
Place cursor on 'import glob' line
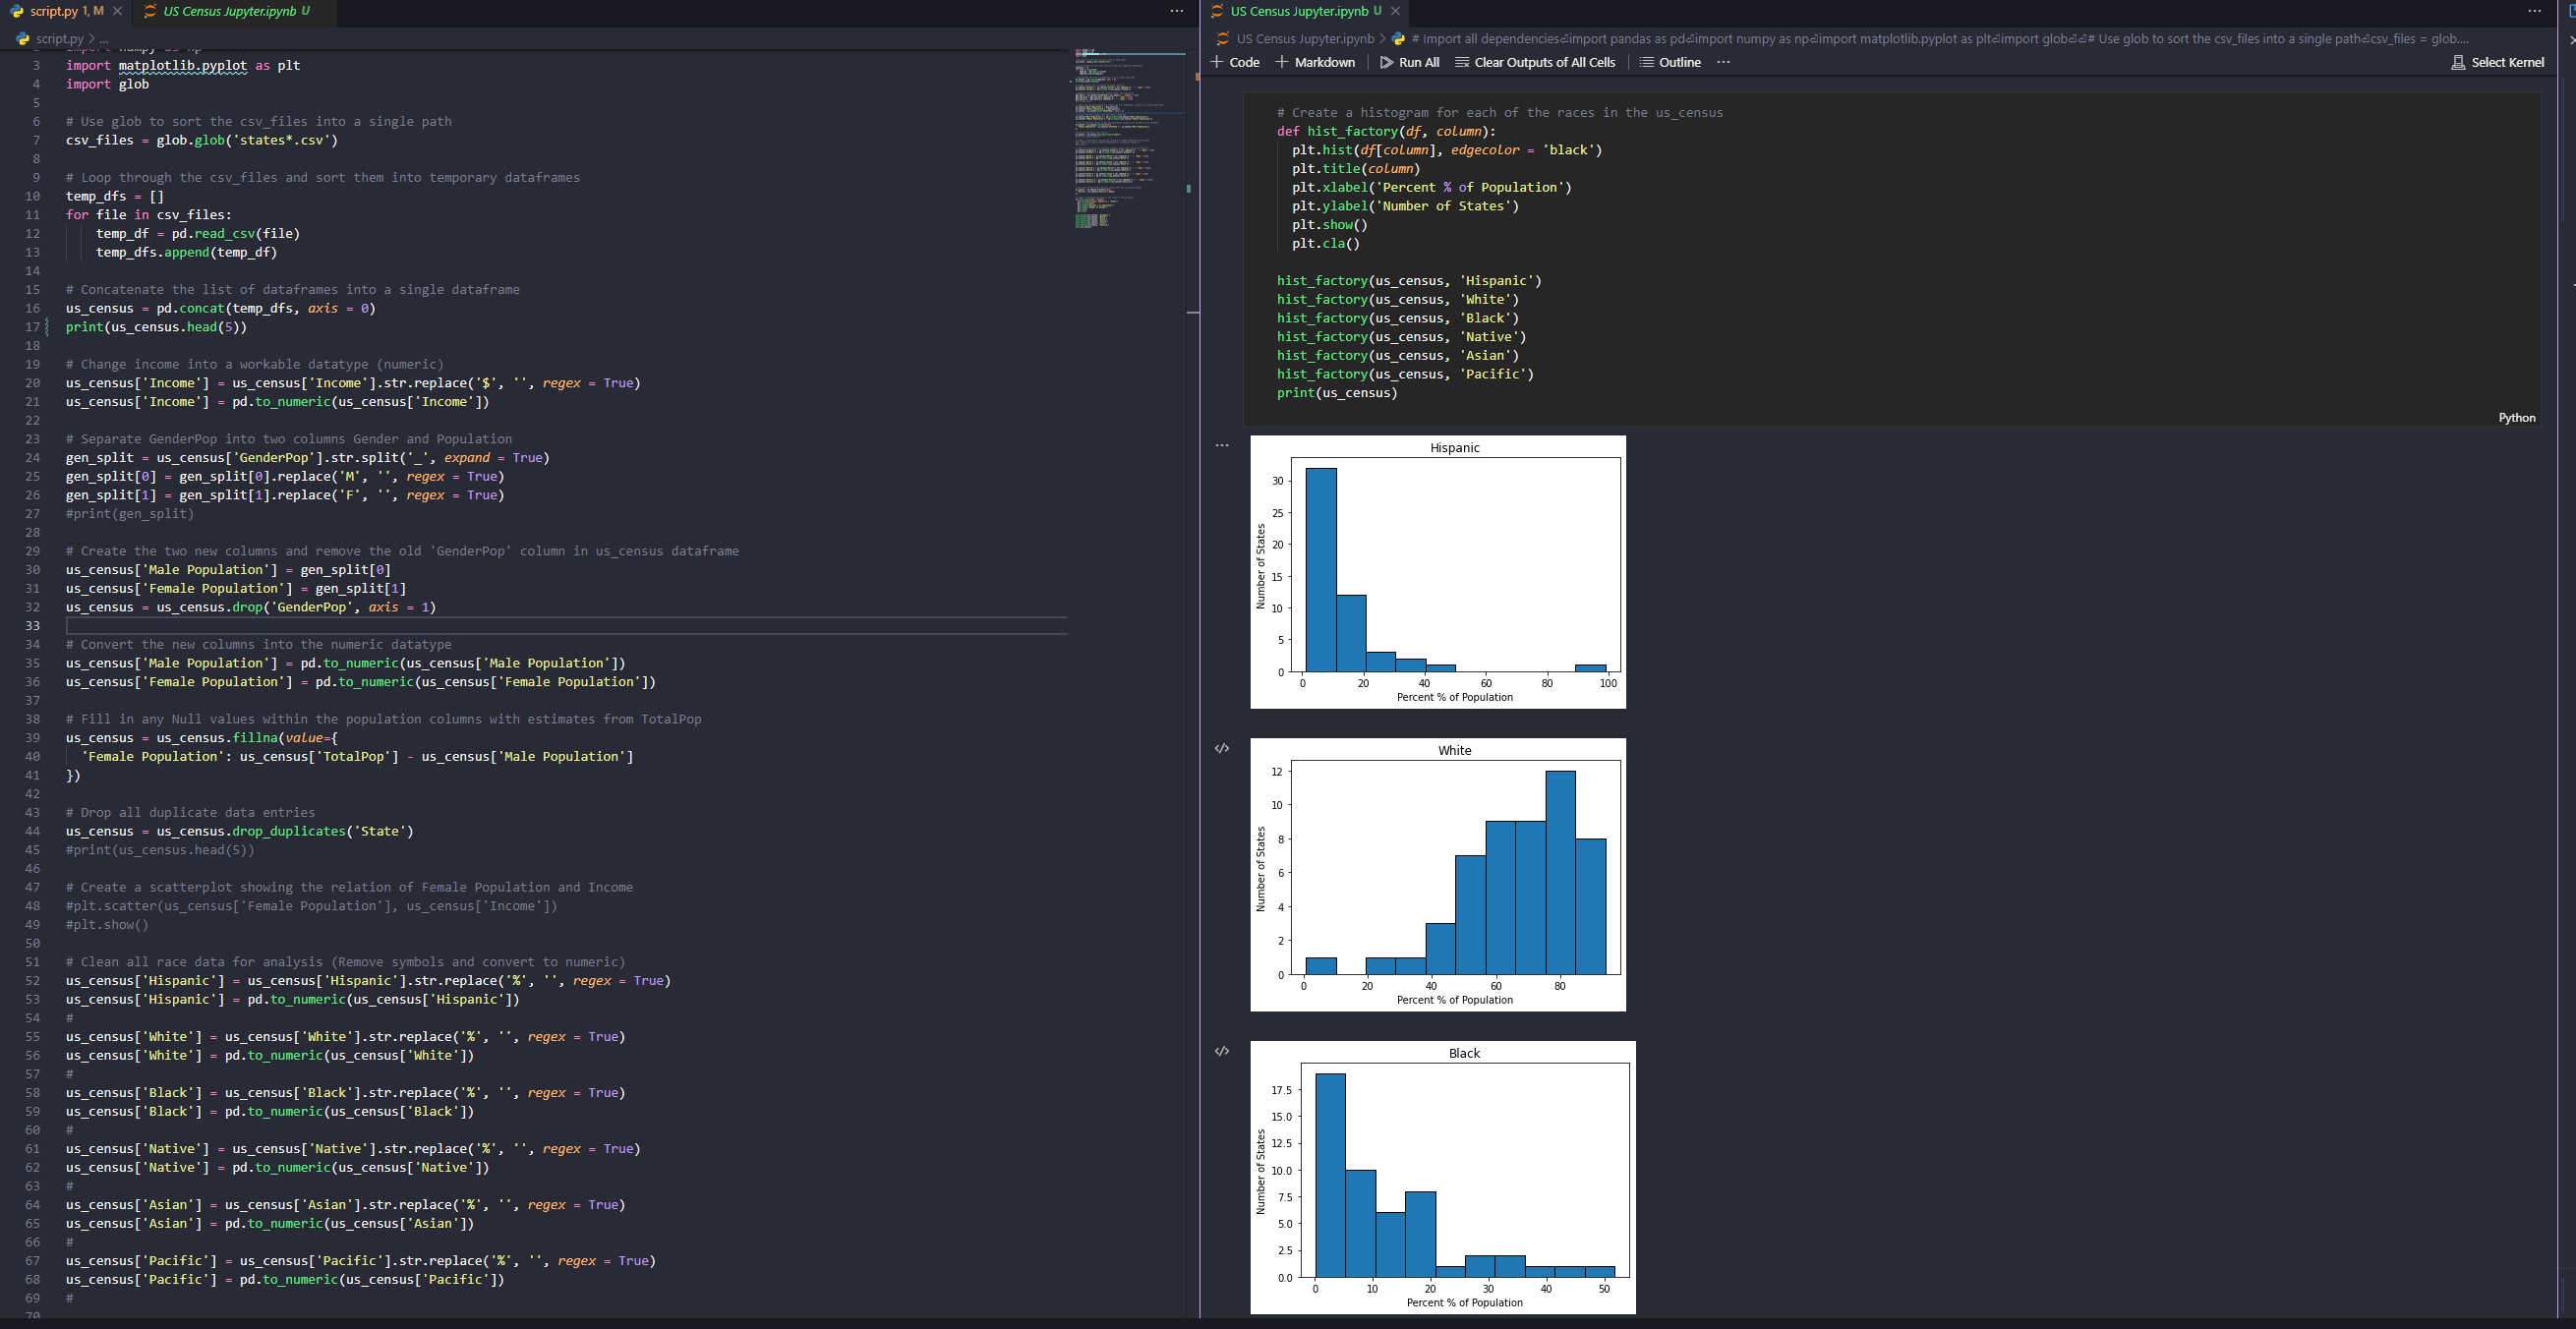pyautogui.click(x=107, y=84)
